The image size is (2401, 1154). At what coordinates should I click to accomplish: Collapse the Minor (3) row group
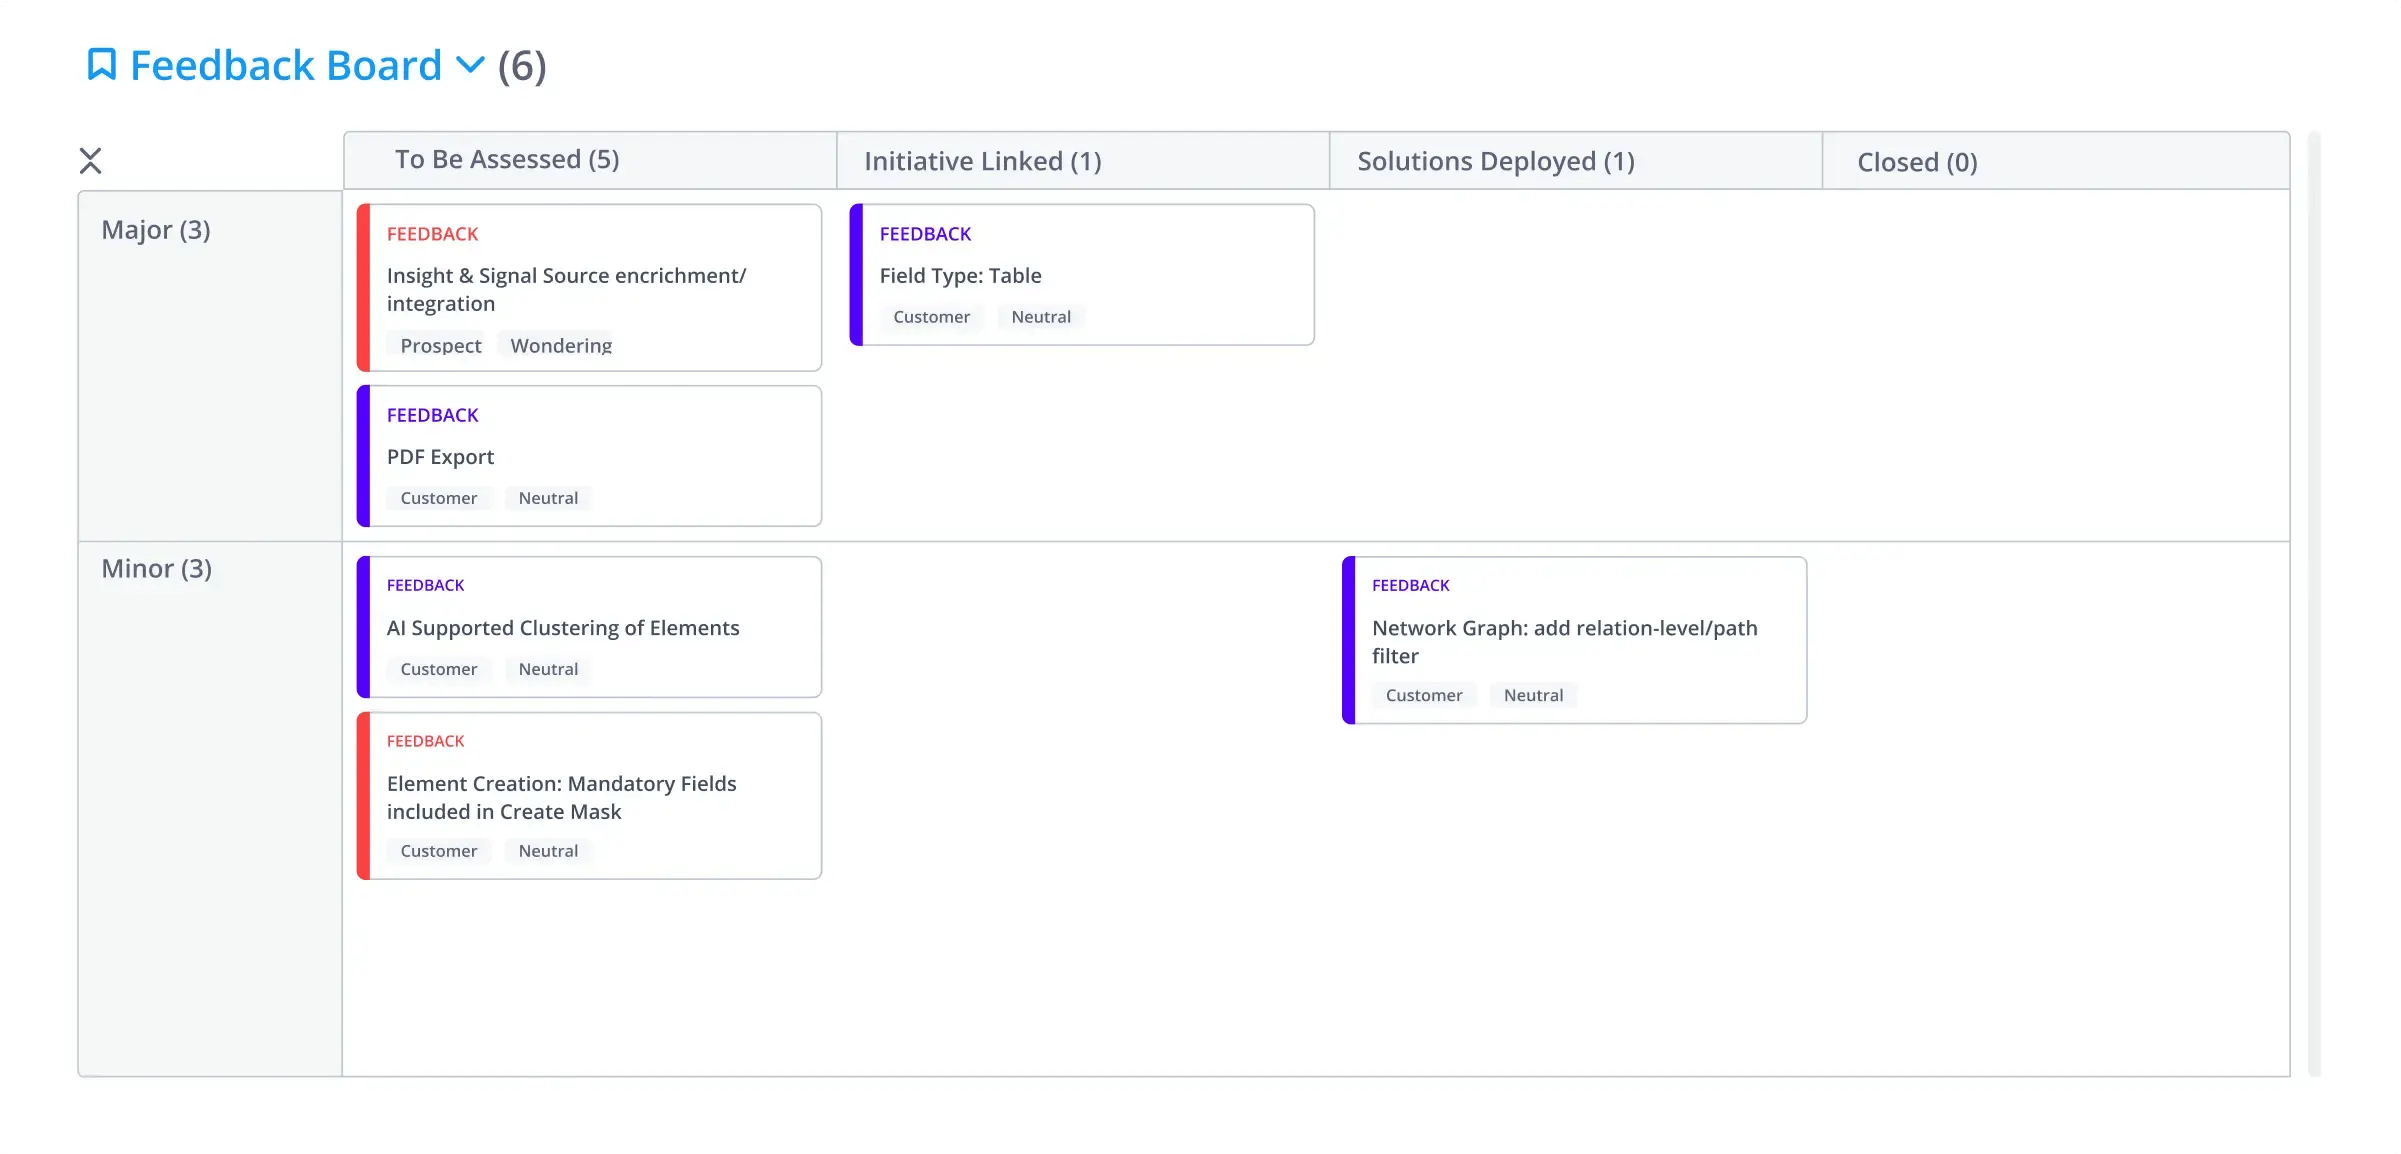[156, 569]
